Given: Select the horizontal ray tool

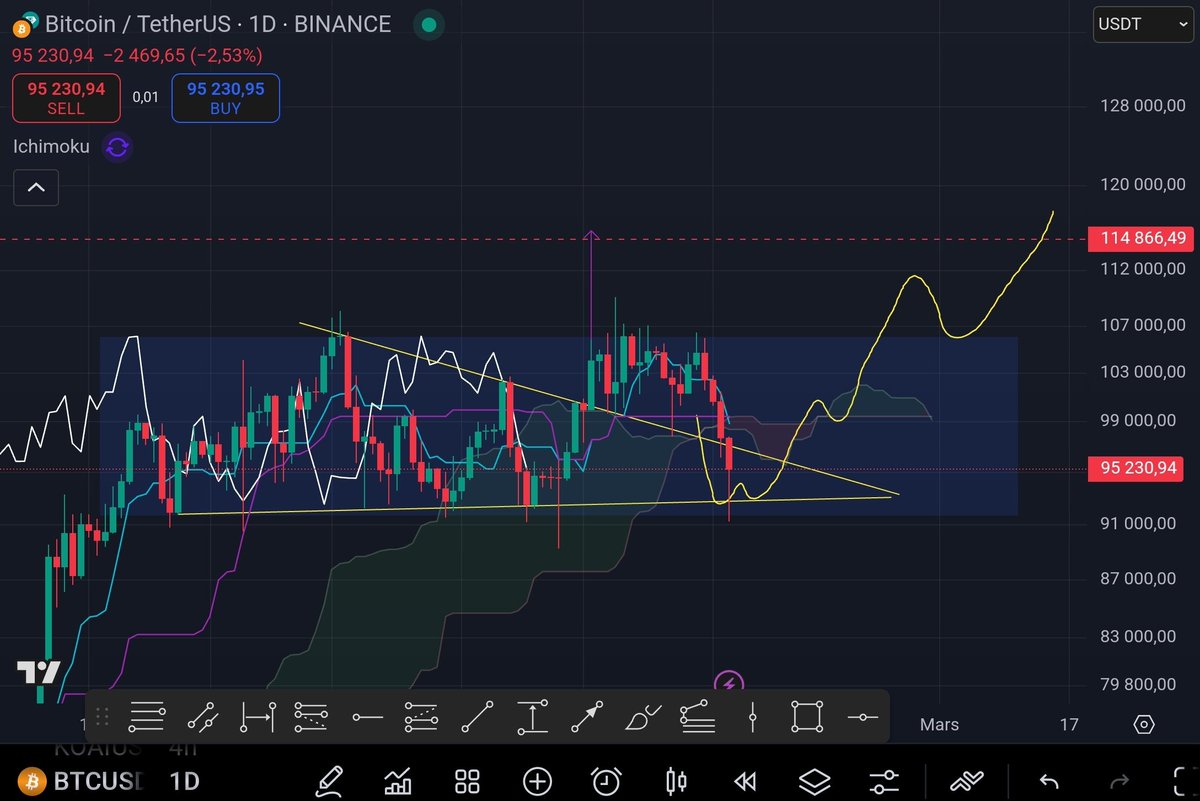Looking at the screenshot, I should pyautogui.click(x=367, y=717).
